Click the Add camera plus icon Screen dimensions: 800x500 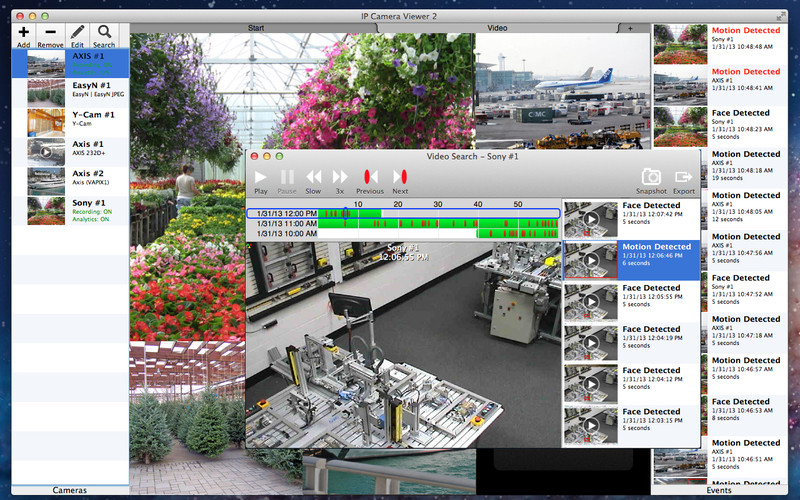point(23,33)
